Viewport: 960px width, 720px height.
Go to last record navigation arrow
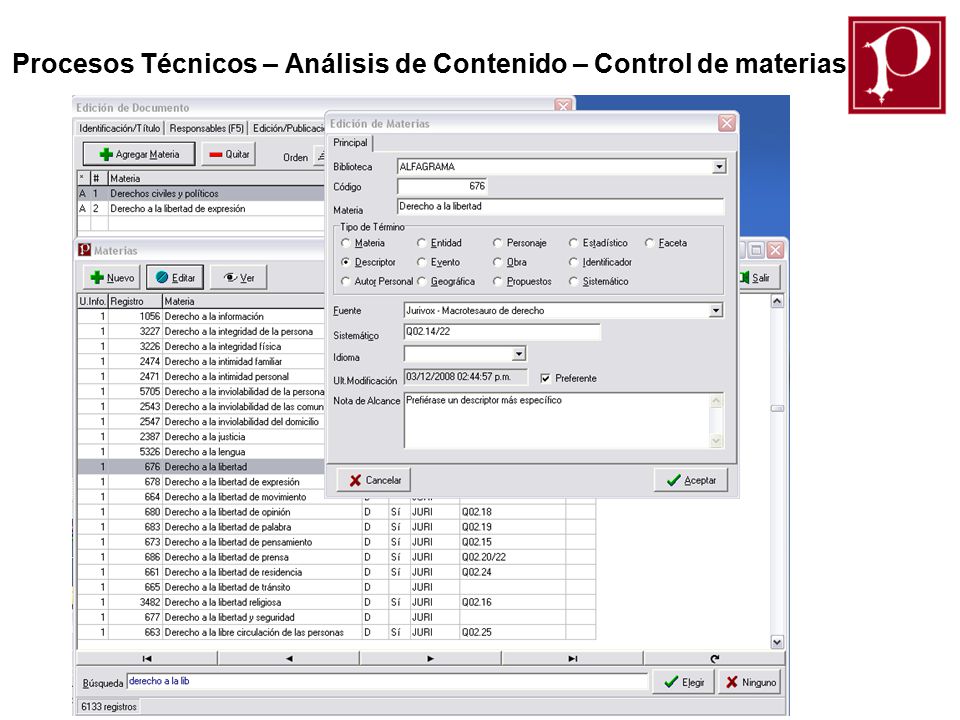(572, 658)
